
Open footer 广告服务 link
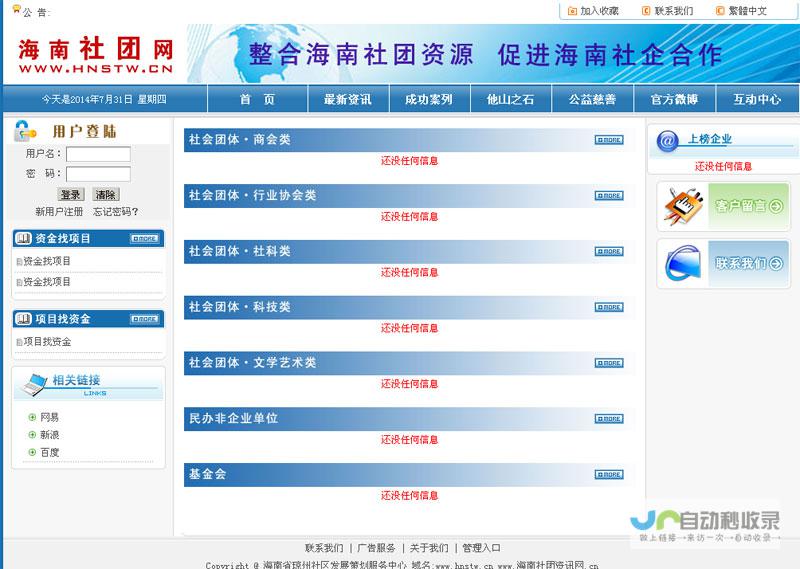377,548
